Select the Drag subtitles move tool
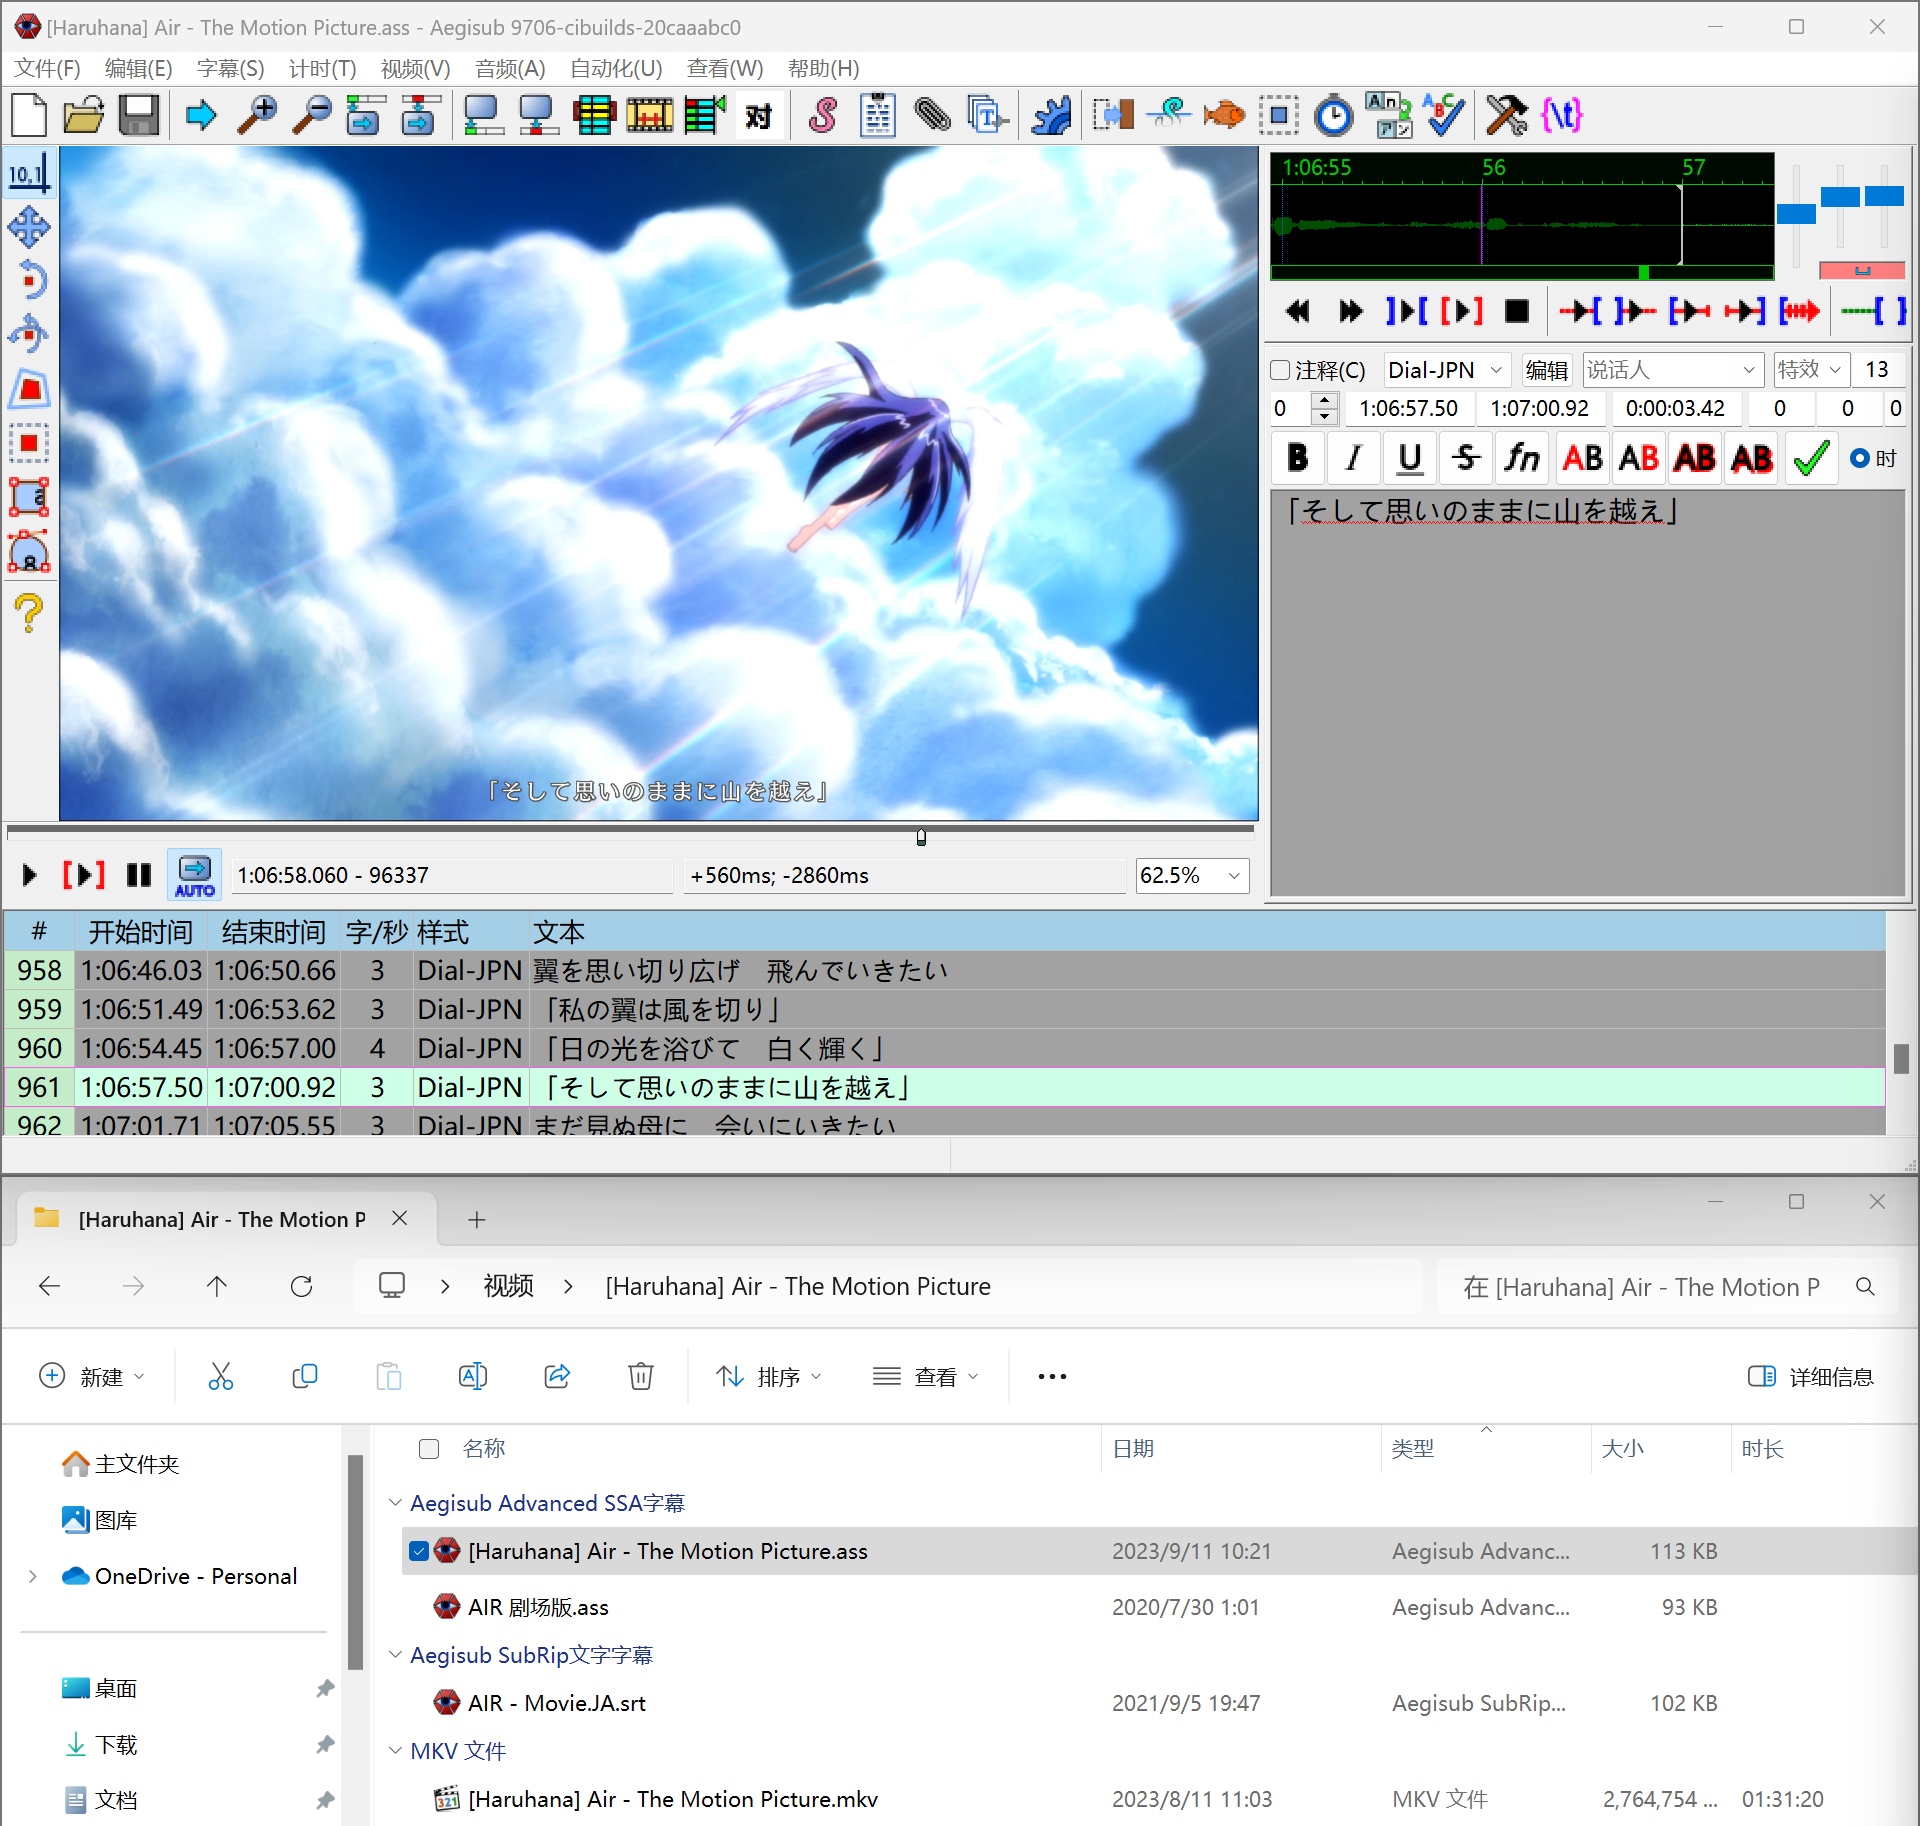Viewport: 1920px width, 1826px height. [x=29, y=227]
